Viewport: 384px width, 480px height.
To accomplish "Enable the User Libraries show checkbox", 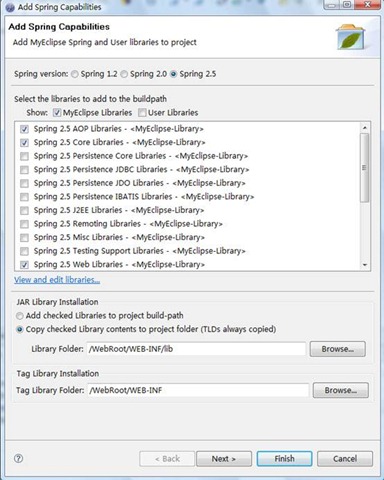I will [x=142, y=113].
